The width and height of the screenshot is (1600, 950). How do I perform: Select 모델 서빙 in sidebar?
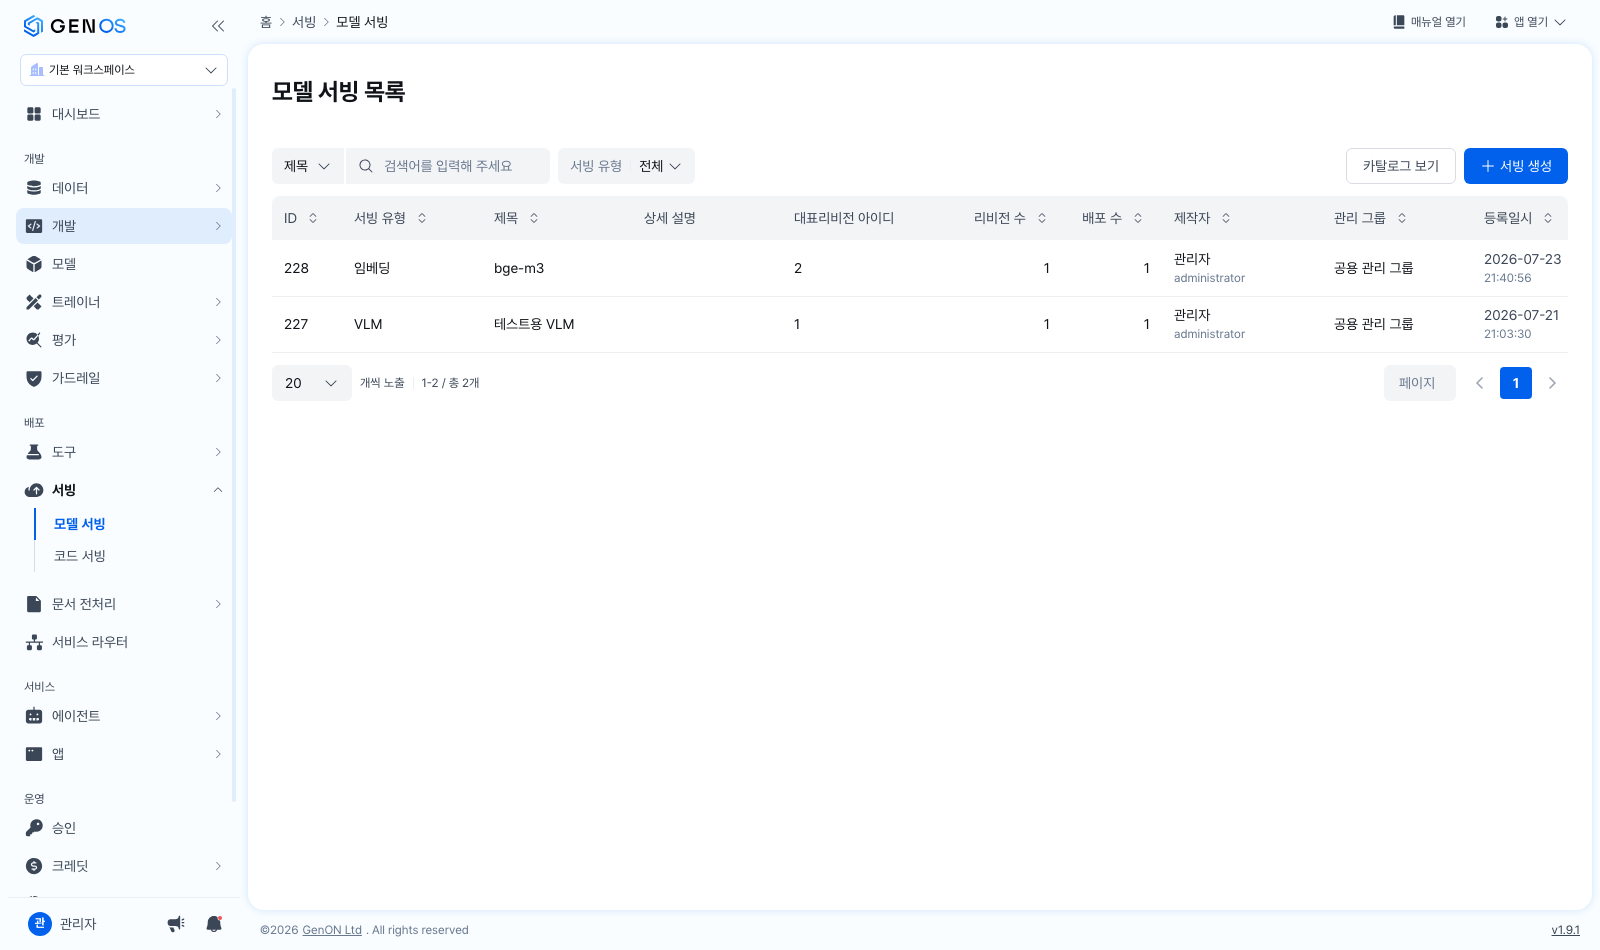point(80,524)
